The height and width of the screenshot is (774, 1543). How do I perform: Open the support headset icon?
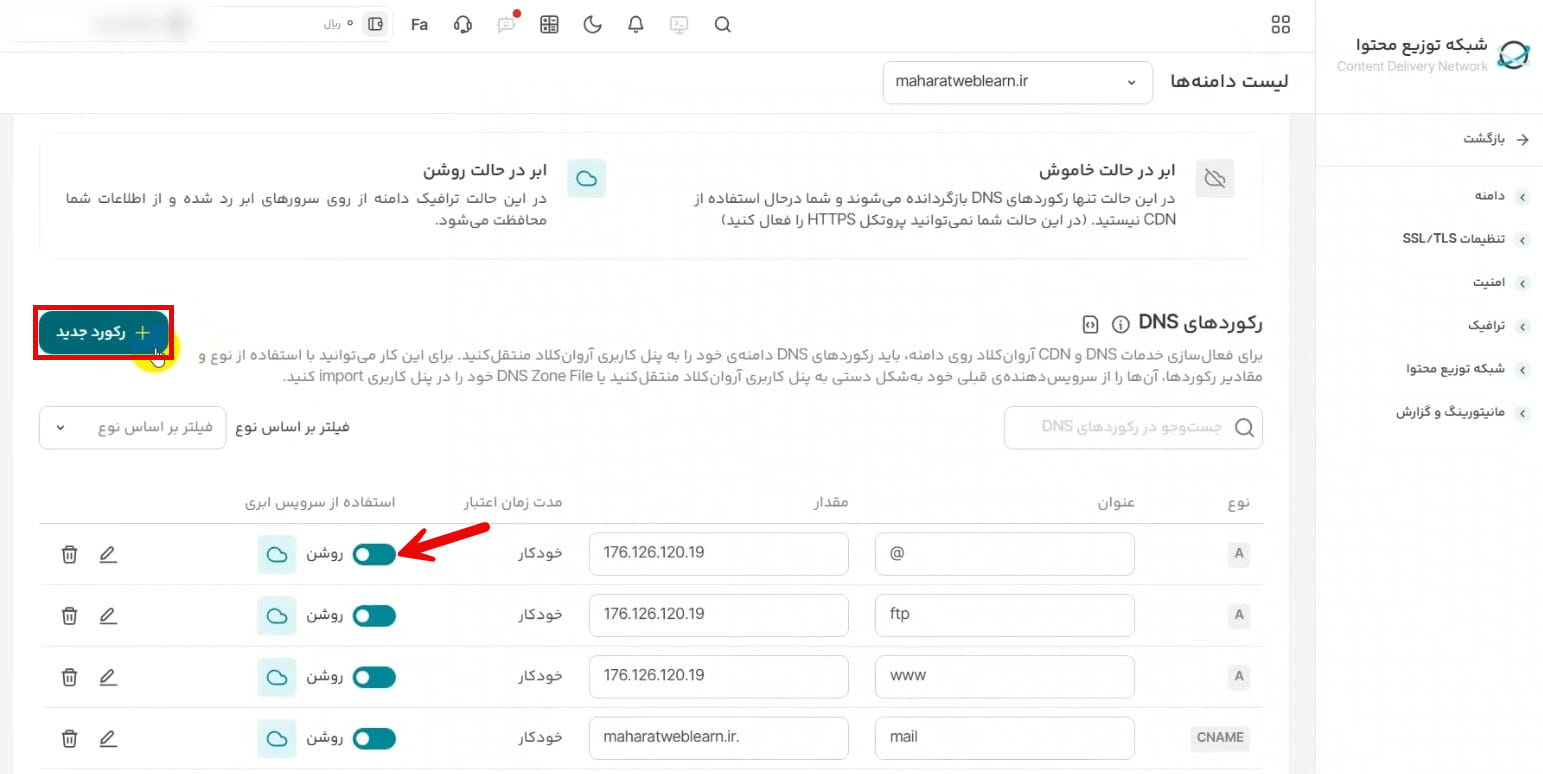pos(462,25)
